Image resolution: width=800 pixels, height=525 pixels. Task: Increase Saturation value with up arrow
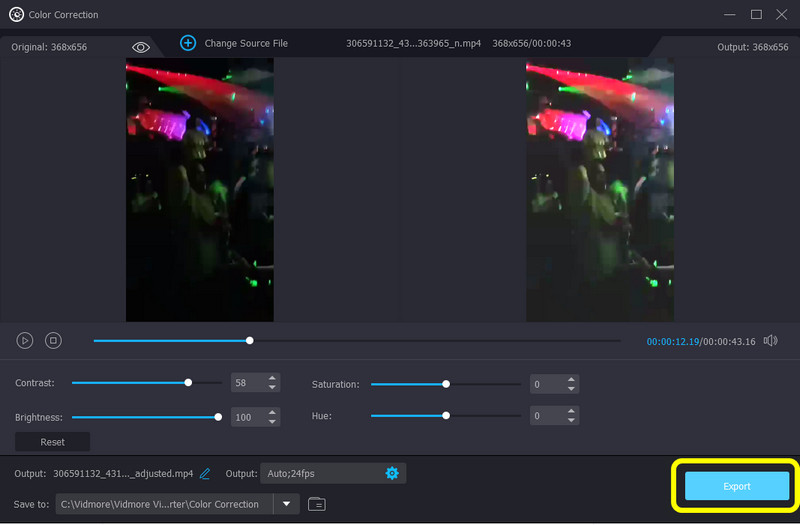[x=571, y=380]
